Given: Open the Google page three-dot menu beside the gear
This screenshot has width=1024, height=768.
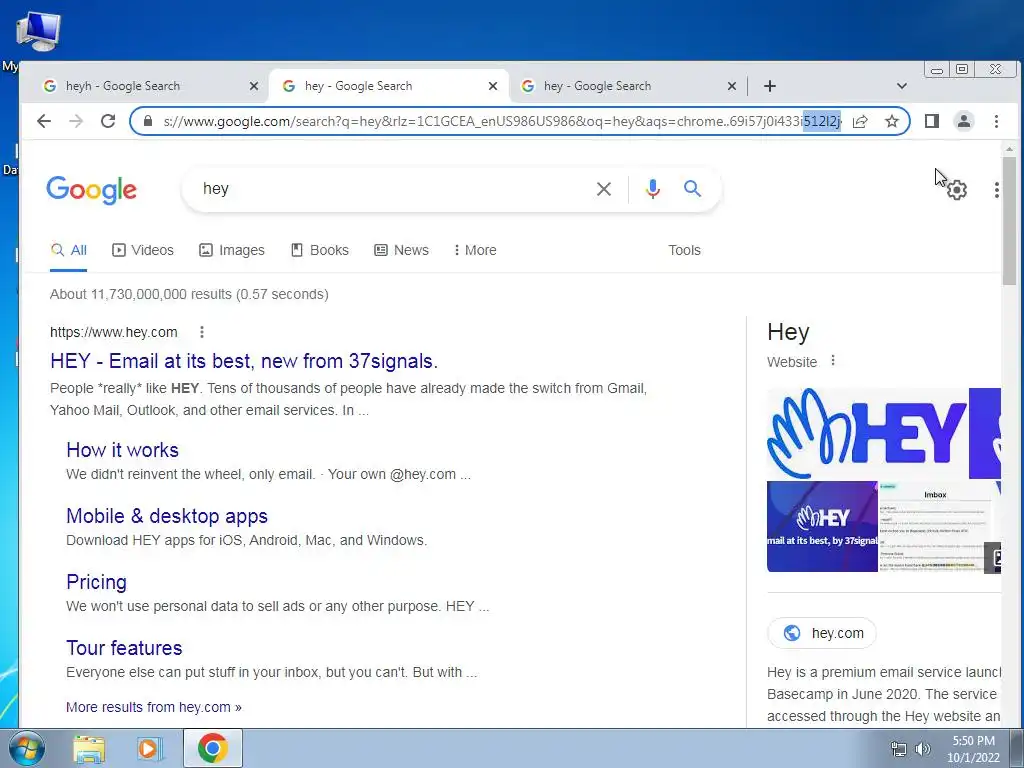Looking at the screenshot, I should 997,190.
